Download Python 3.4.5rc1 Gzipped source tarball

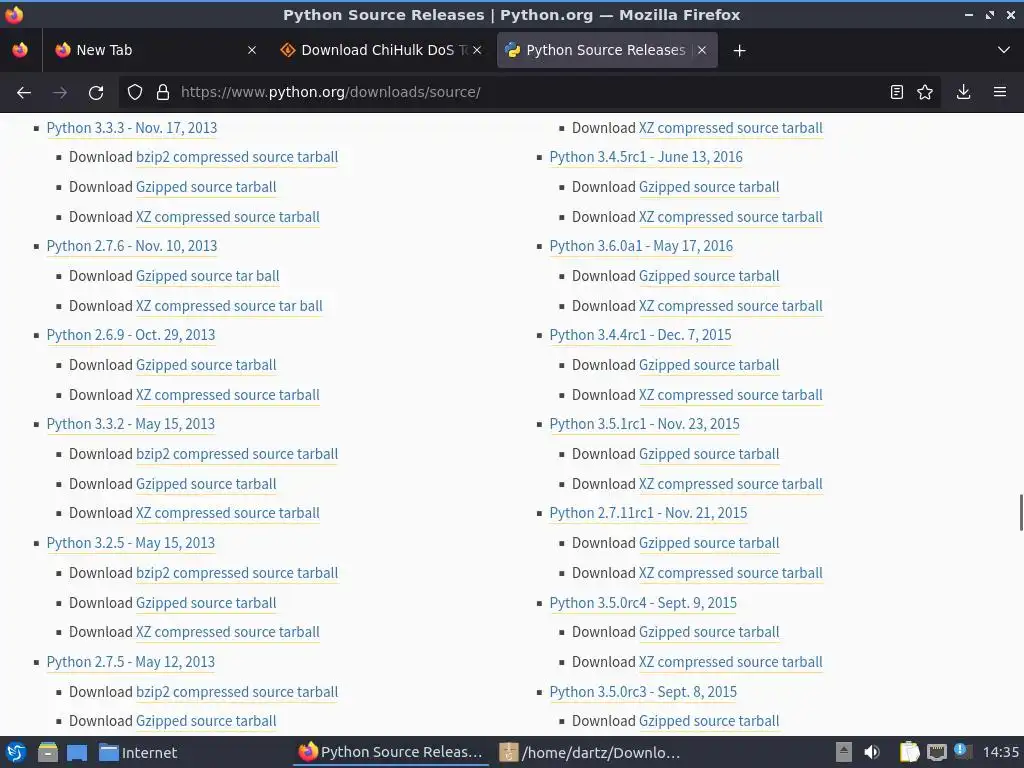coord(709,187)
